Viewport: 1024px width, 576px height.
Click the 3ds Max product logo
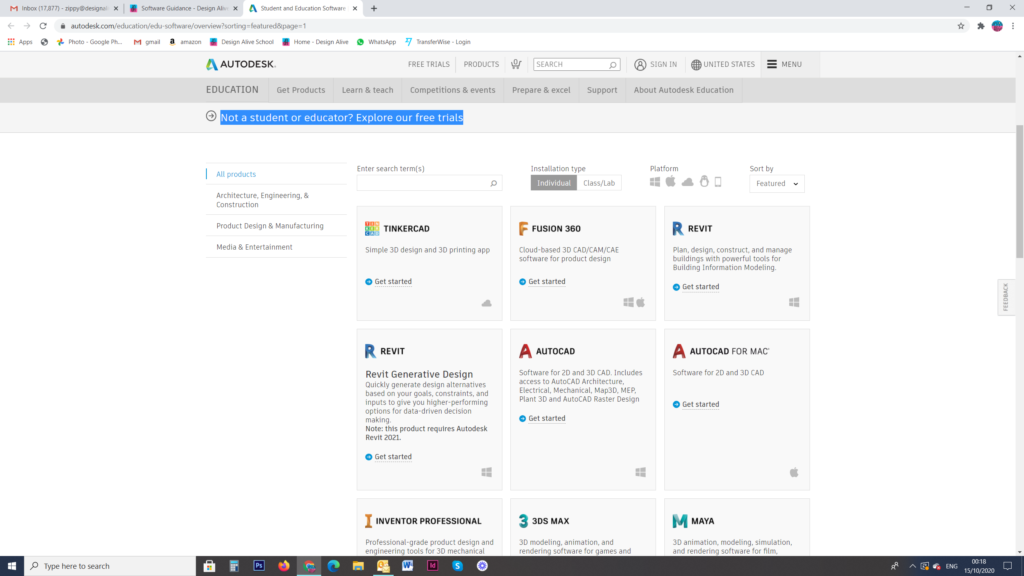(x=523, y=521)
